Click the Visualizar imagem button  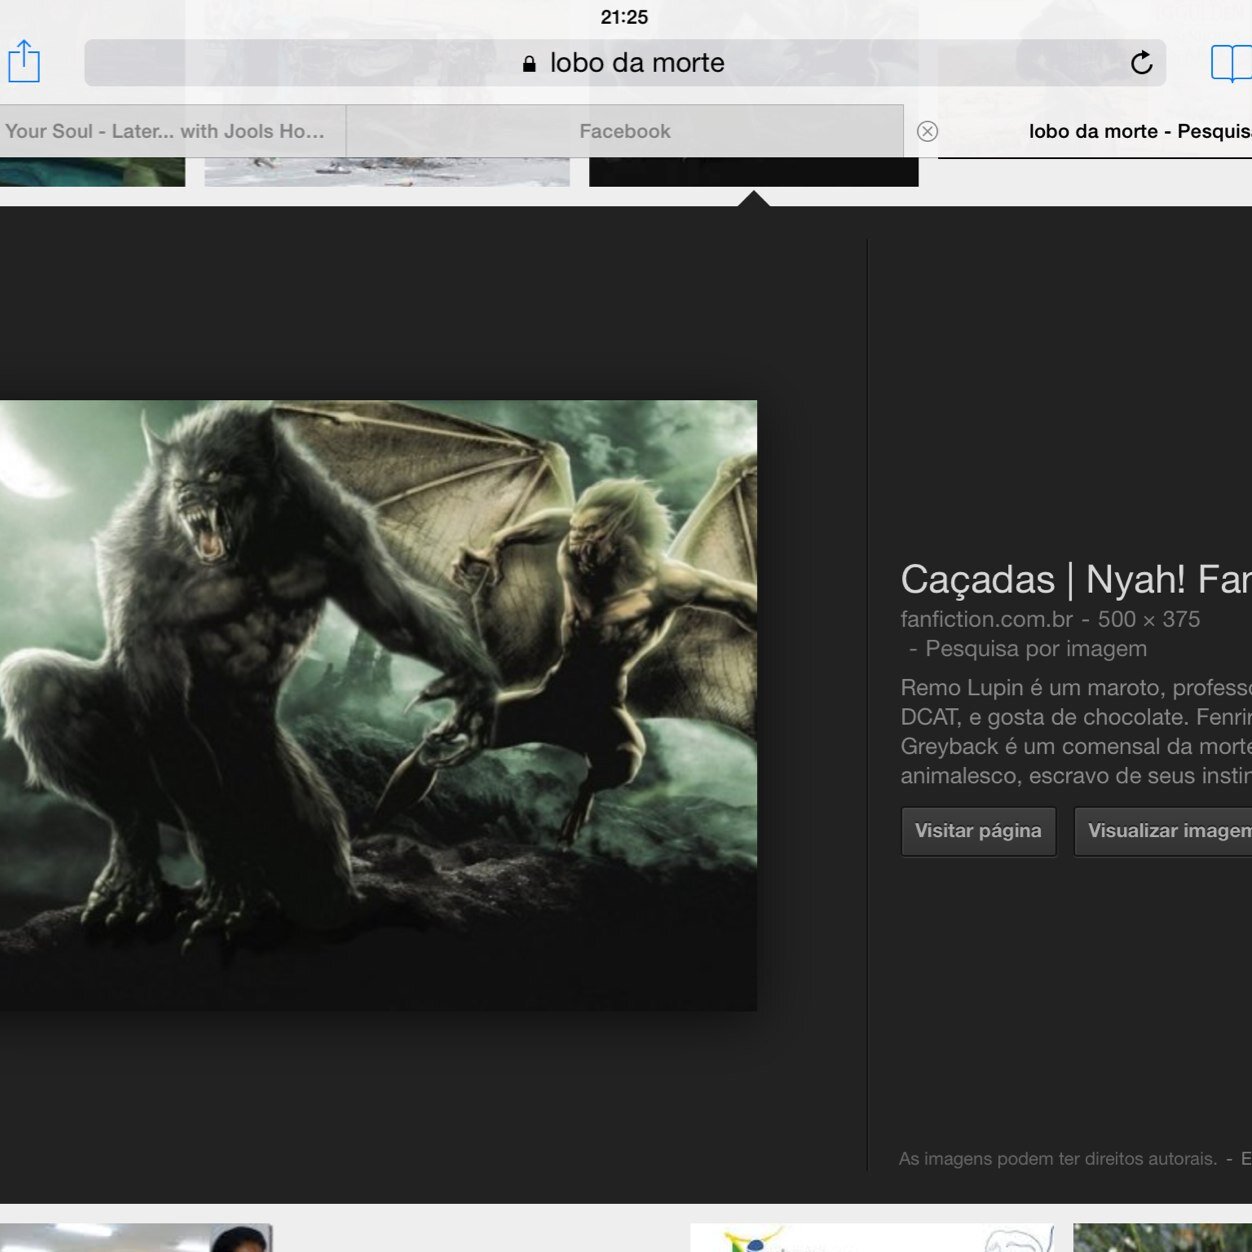(x=1163, y=831)
